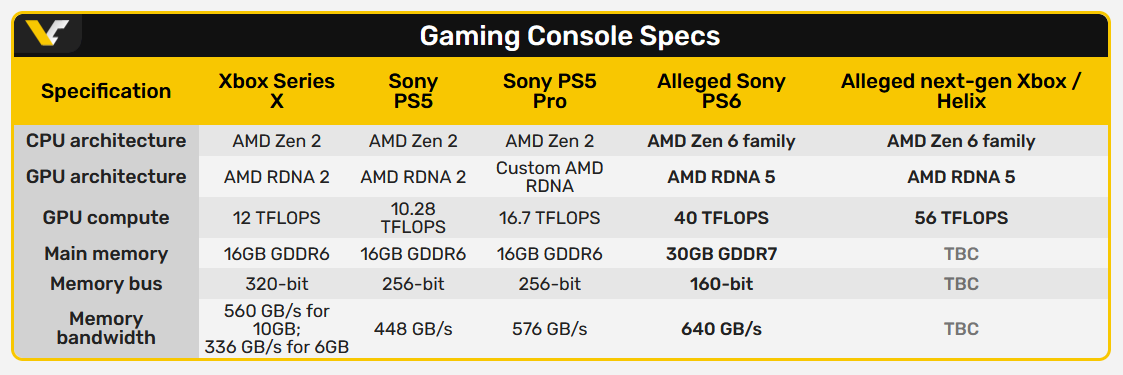
Task: Select the 640 GB/s bandwidth cell
Action: [721, 329]
